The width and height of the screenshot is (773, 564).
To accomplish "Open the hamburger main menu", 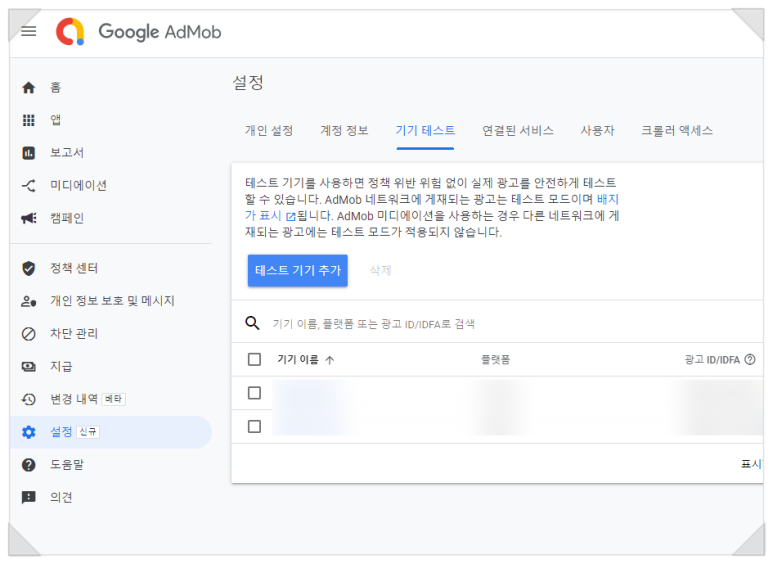I will (x=29, y=32).
